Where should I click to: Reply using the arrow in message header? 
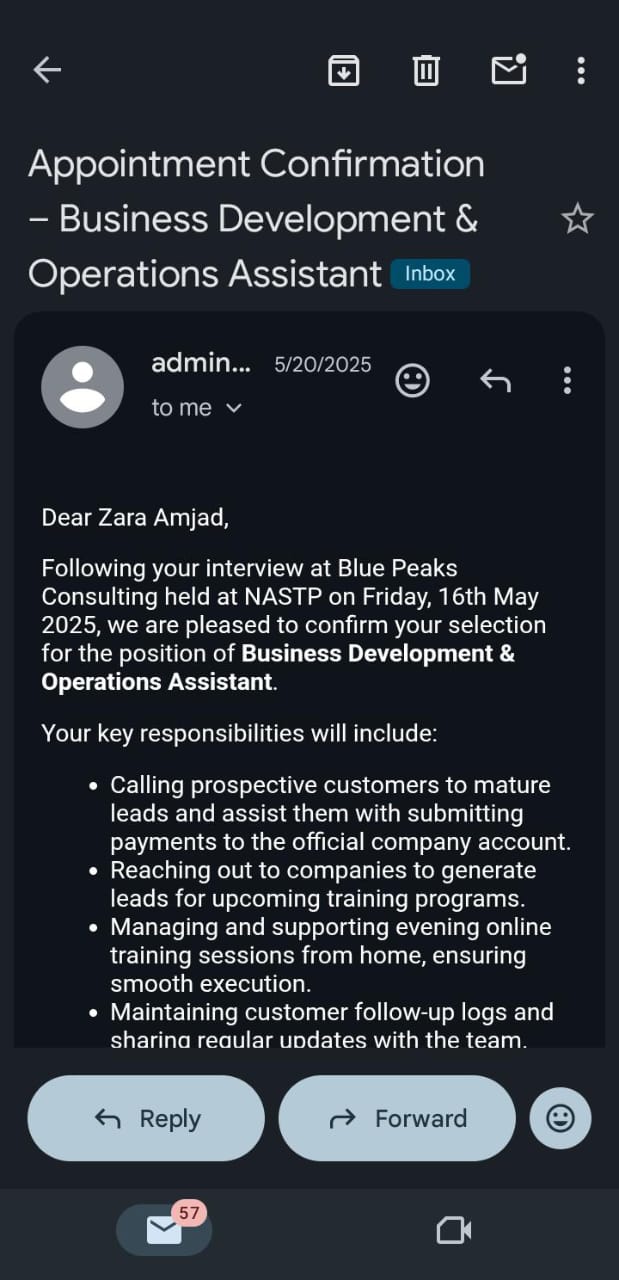coord(495,380)
